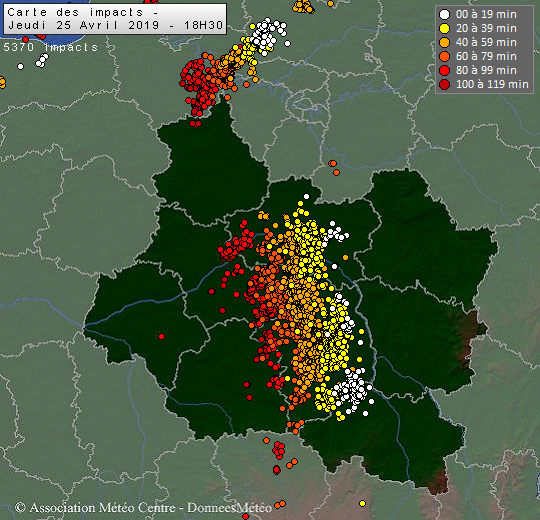Click the single white impact dot at the far upper left
The width and height of the screenshot is (540, 520).
(x=21, y=66)
